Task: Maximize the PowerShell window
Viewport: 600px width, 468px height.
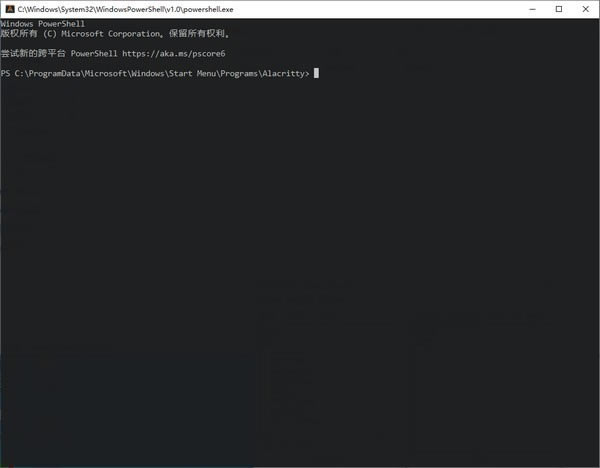Action: 559,9
